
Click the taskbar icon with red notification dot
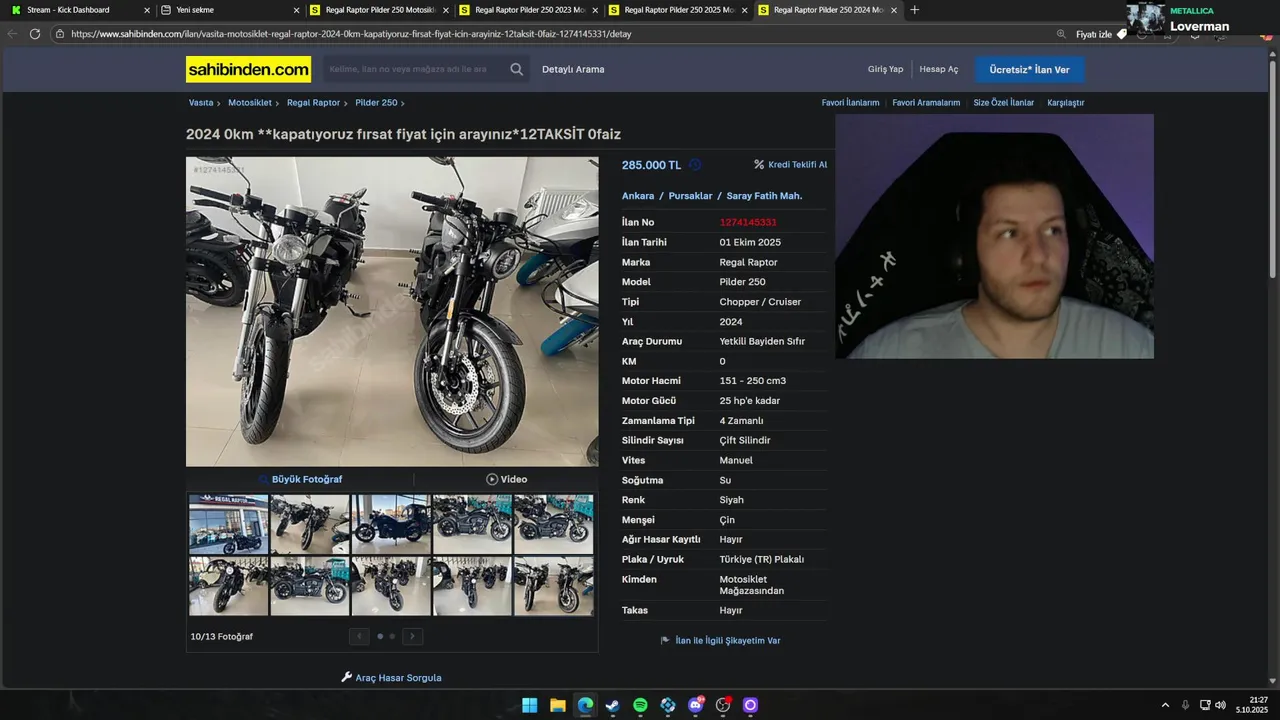tap(723, 705)
